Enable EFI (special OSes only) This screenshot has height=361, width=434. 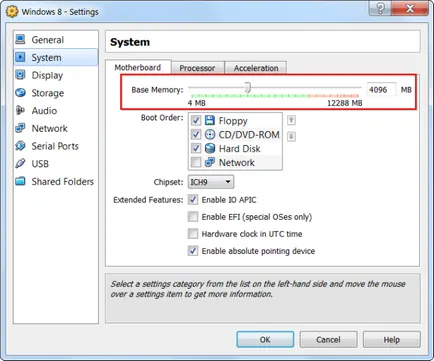pos(193,217)
